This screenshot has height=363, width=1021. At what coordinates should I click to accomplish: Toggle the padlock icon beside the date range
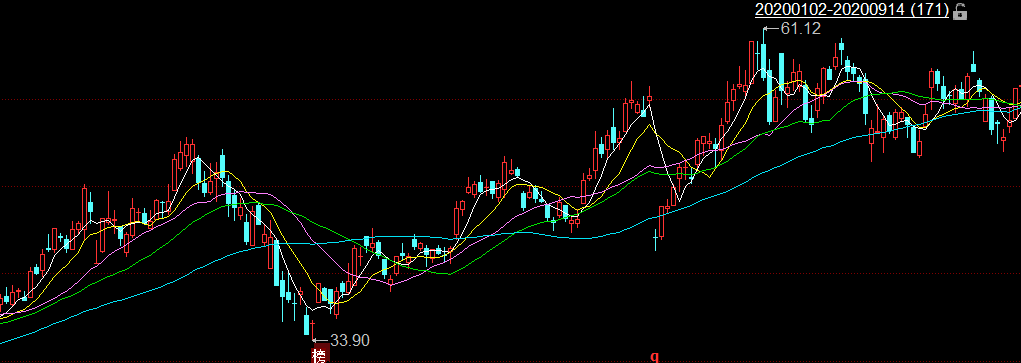pyautogui.click(x=960, y=10)
